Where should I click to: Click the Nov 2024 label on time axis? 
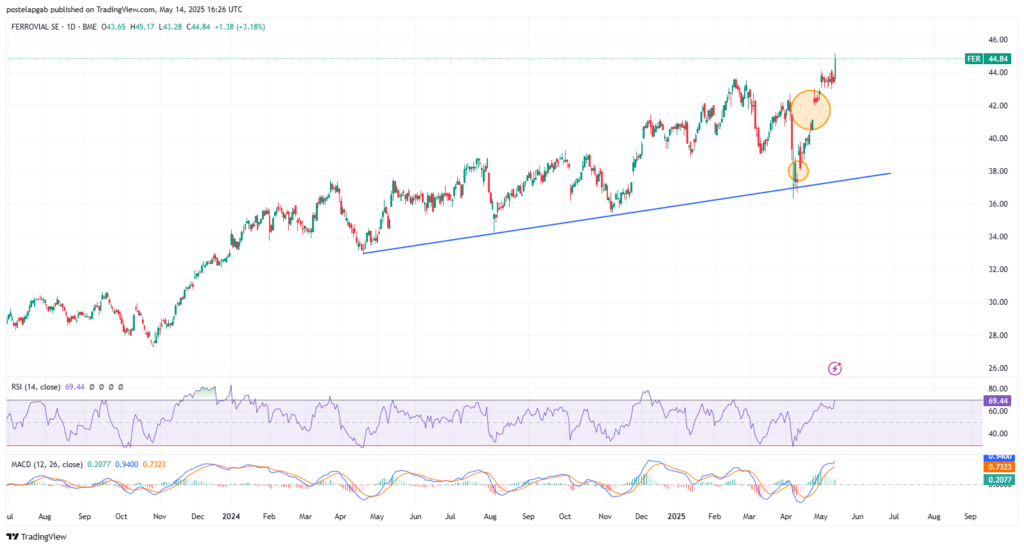point(604,518)
